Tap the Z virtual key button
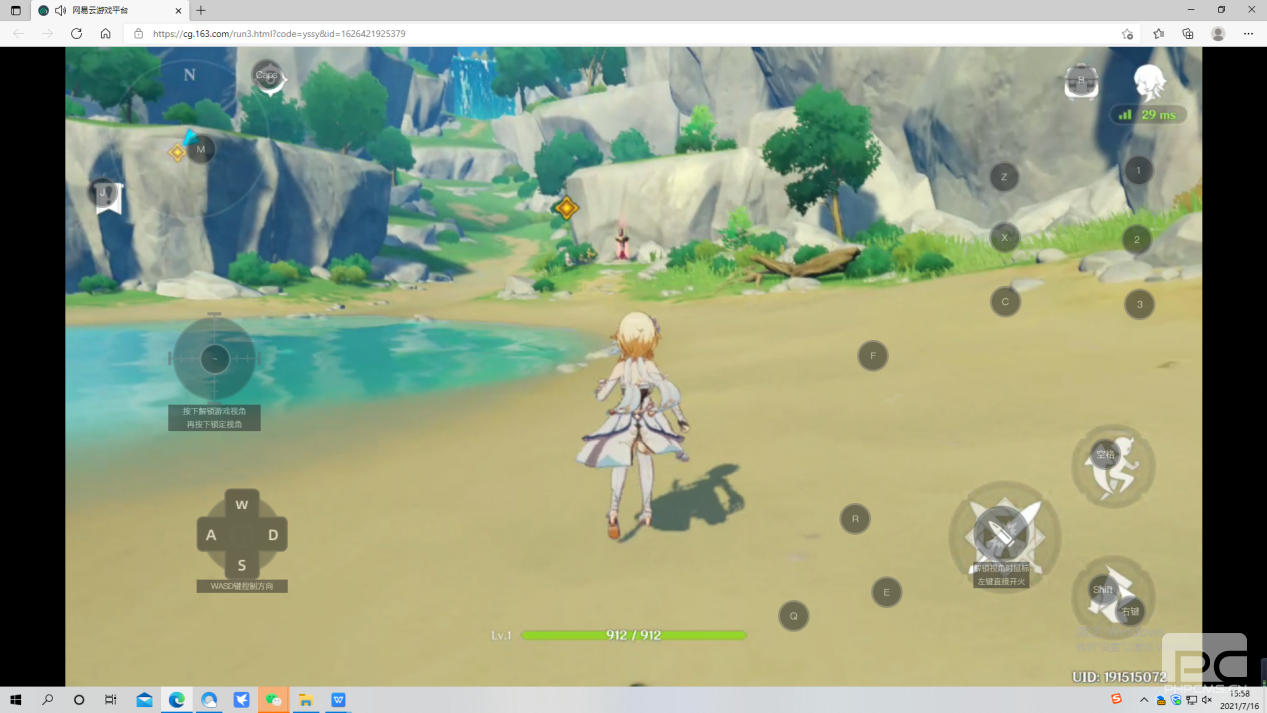Viewport: 1267px width, 713px height. click(x=1004, y=177)
